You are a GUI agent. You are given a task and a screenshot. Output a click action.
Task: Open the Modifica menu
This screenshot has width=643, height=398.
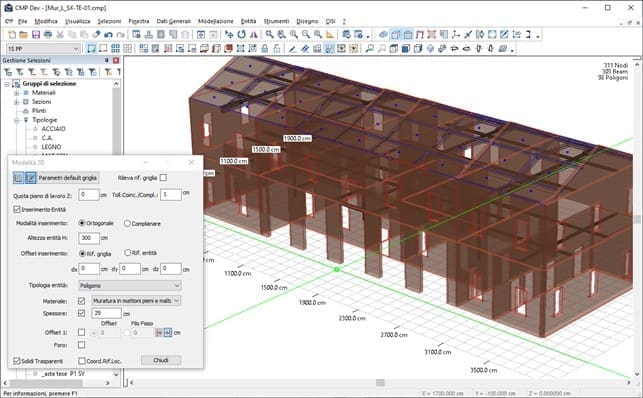point(46,21)
